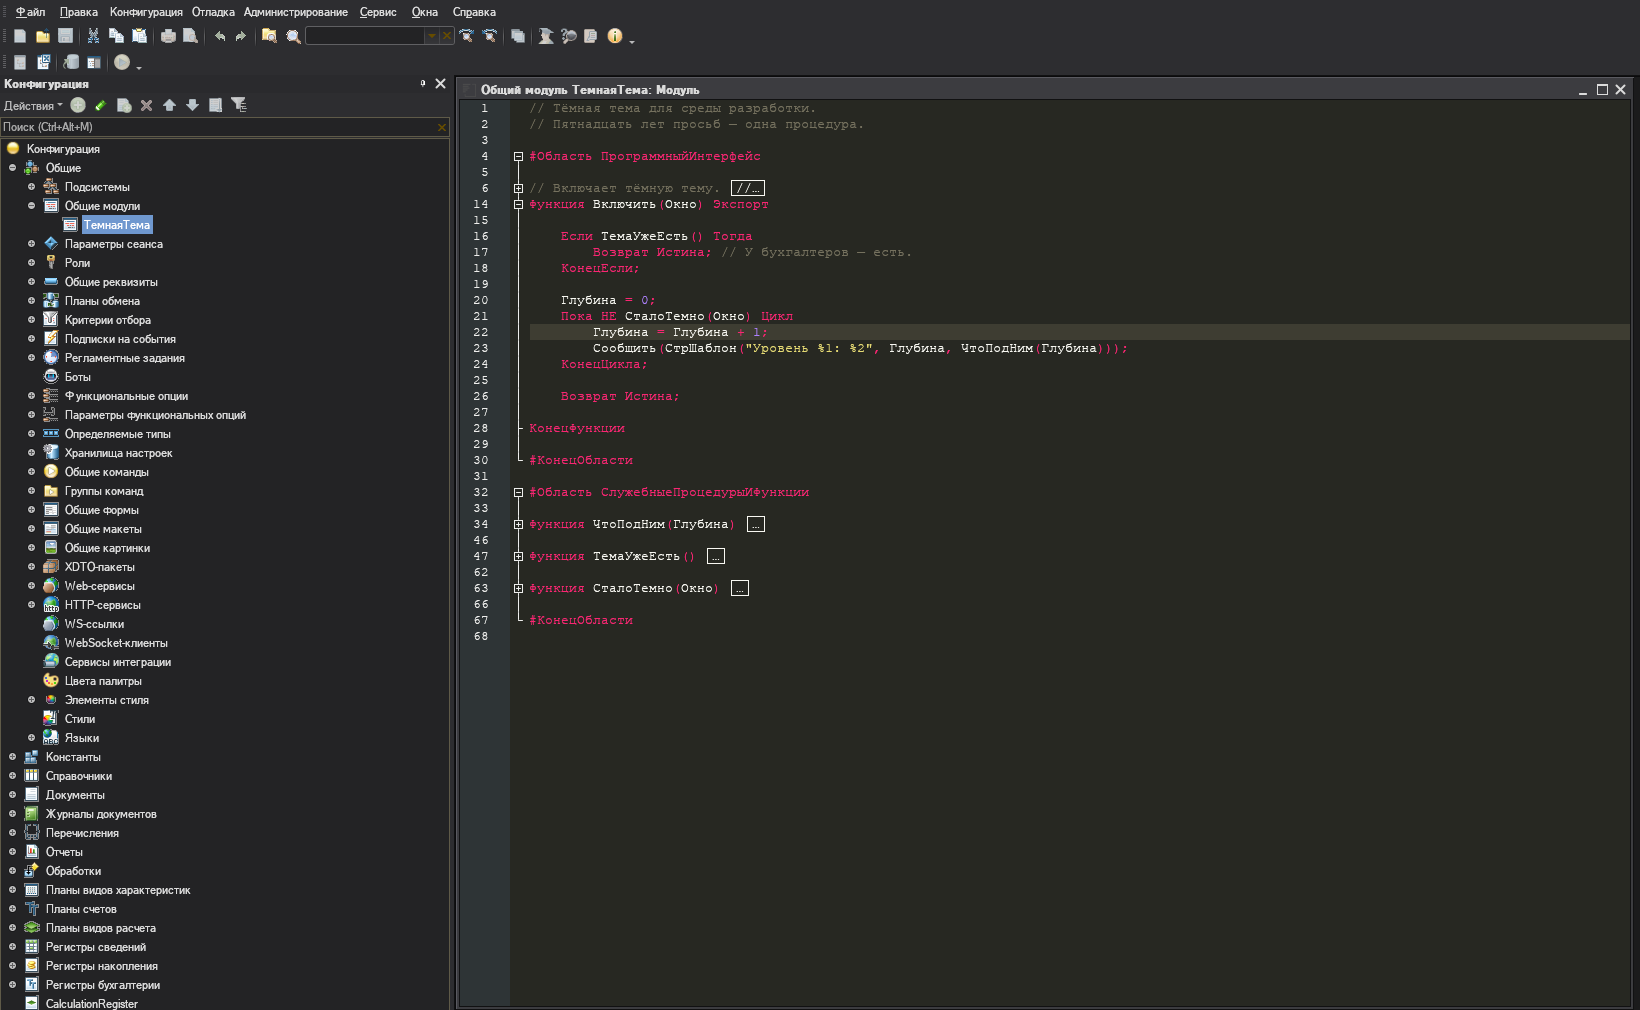The width and height of the screenshot is (1640, 1010).
Task: Expand the Документы tree node
Action: (12, 795)
